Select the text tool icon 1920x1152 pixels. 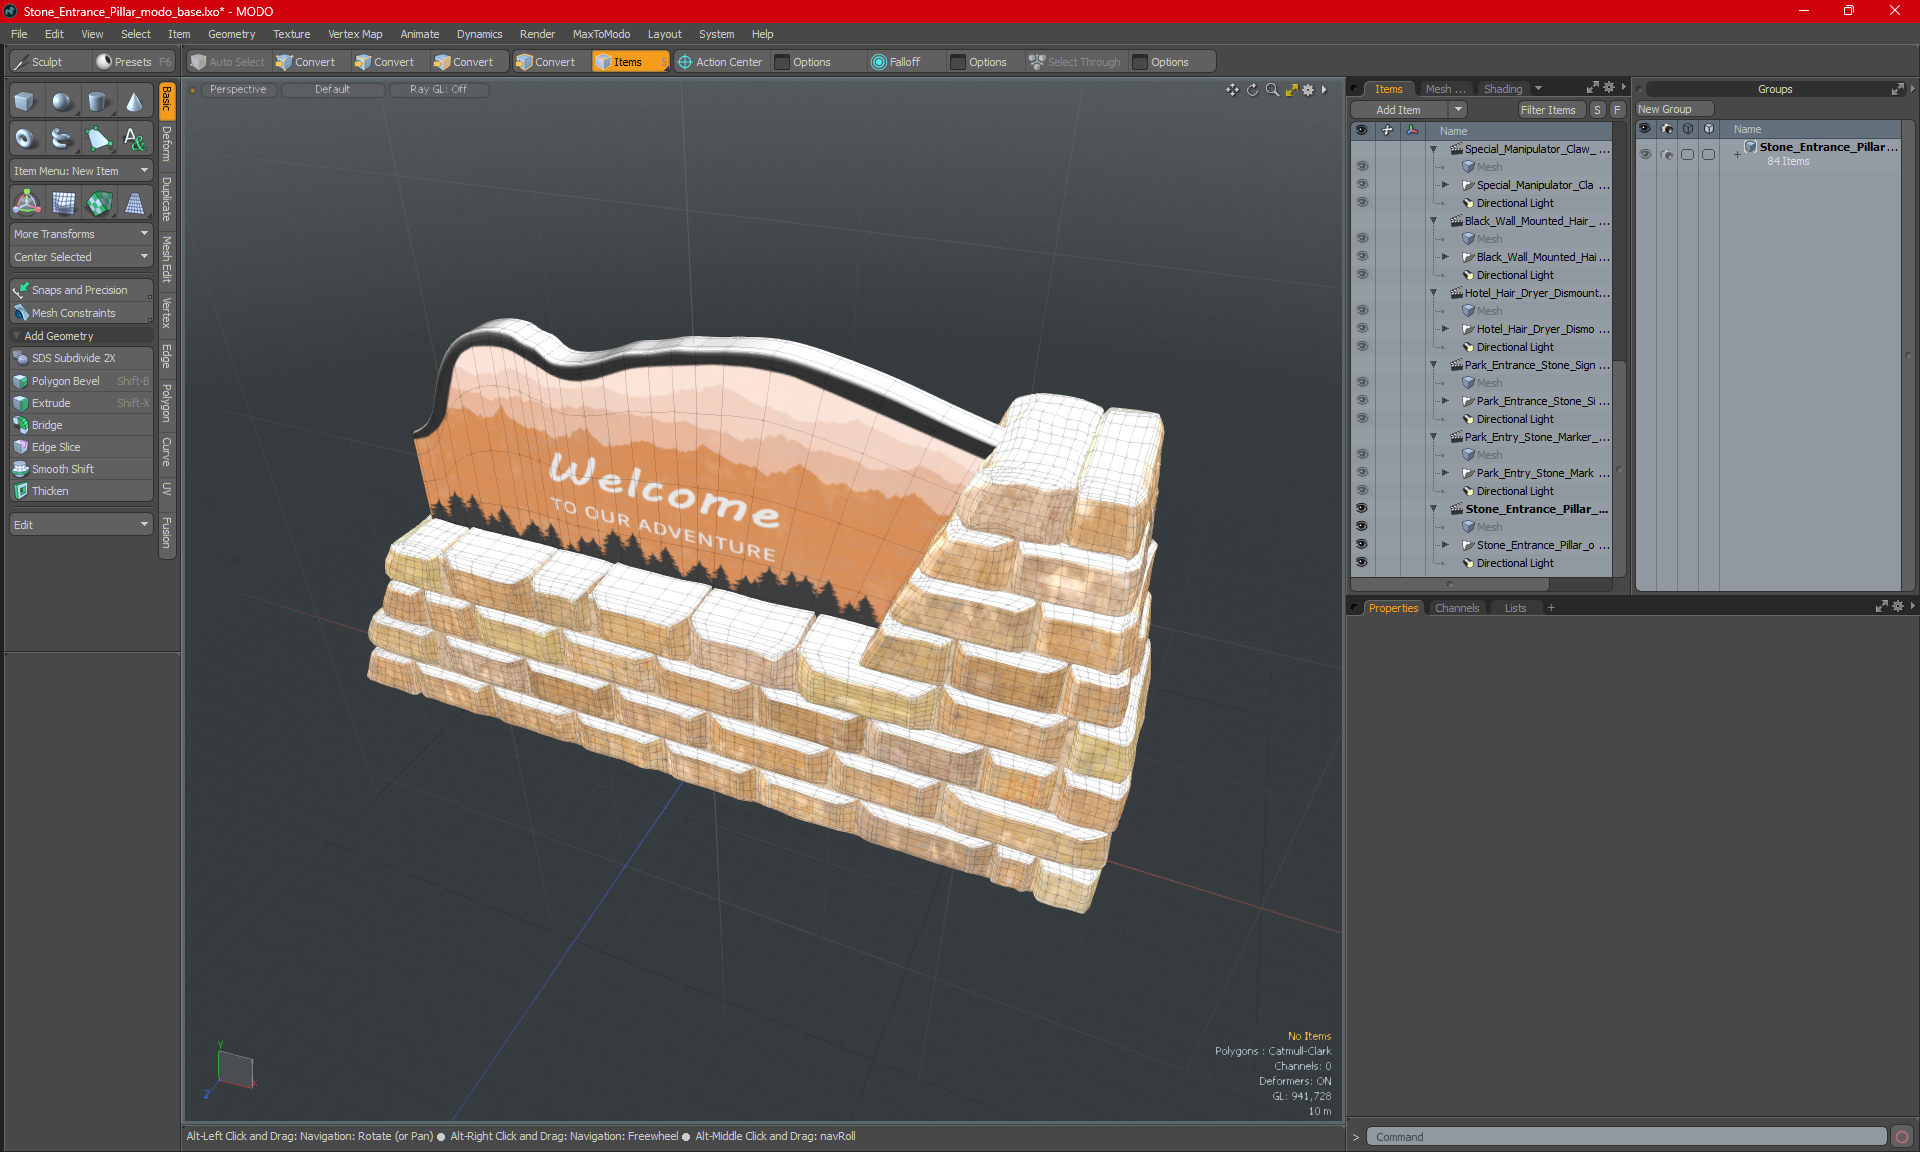tap(134, 138)
